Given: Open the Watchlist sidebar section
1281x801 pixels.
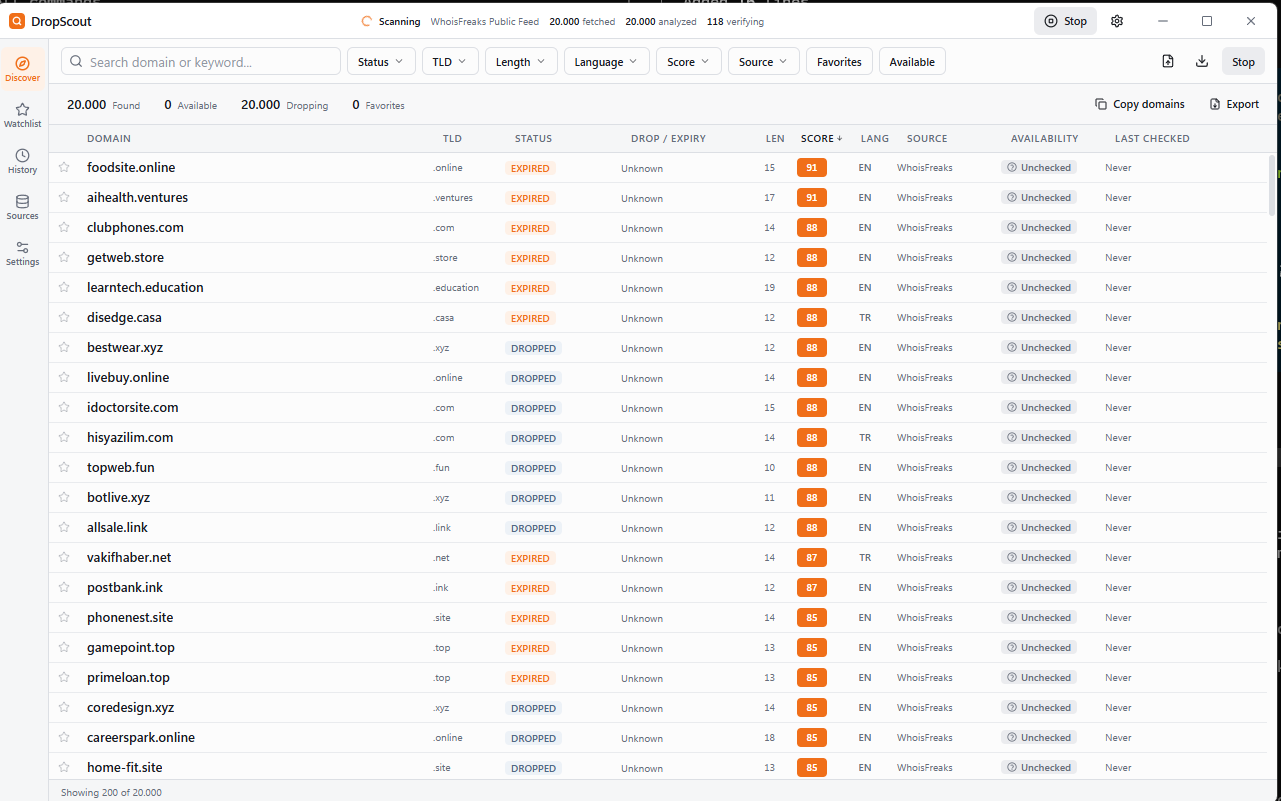Looking at the screenshot, I should [22, 115].
